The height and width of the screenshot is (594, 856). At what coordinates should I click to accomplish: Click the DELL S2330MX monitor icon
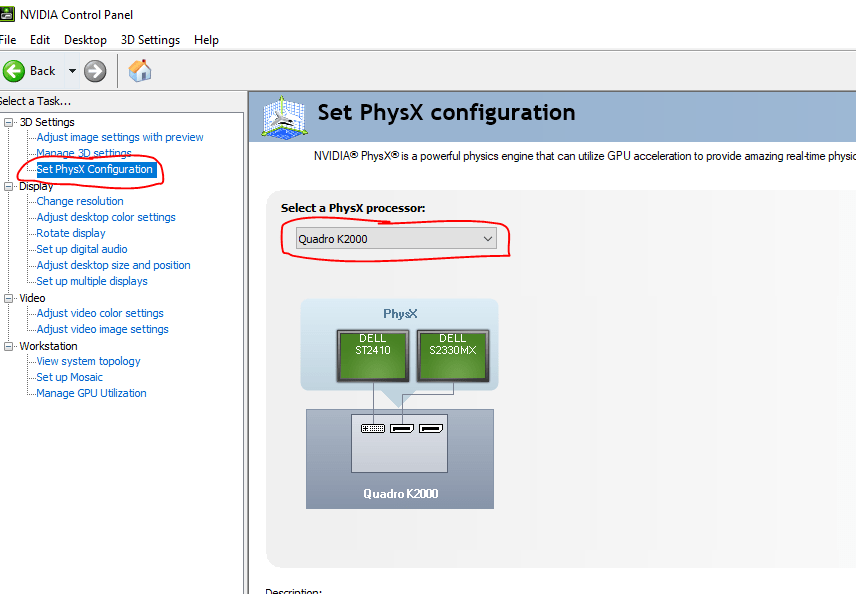point(453,355)
